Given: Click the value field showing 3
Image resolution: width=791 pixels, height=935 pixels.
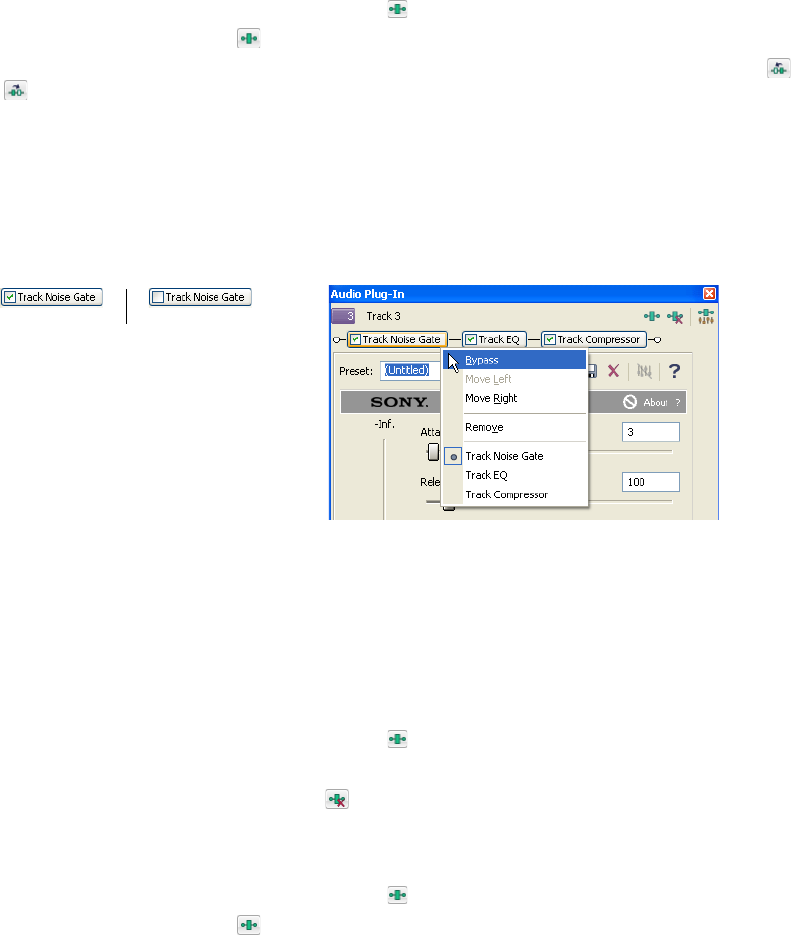Looking at the screenshot, I should [x=650, y=432].
